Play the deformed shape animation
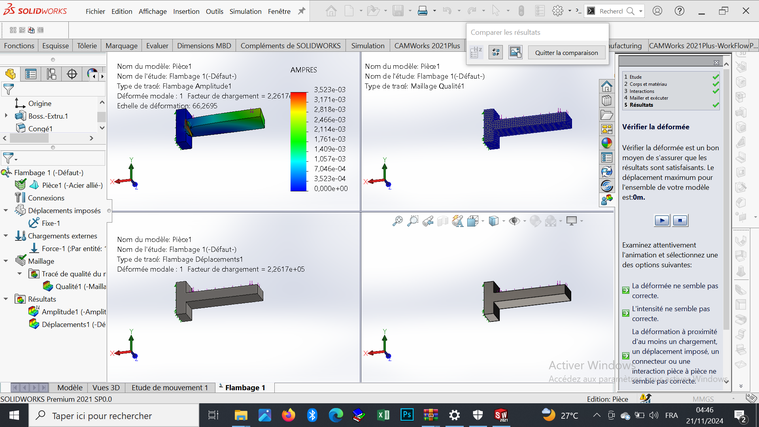Image resolution: width=759 pixels, height=427 pixels. [x=662, y=220]
